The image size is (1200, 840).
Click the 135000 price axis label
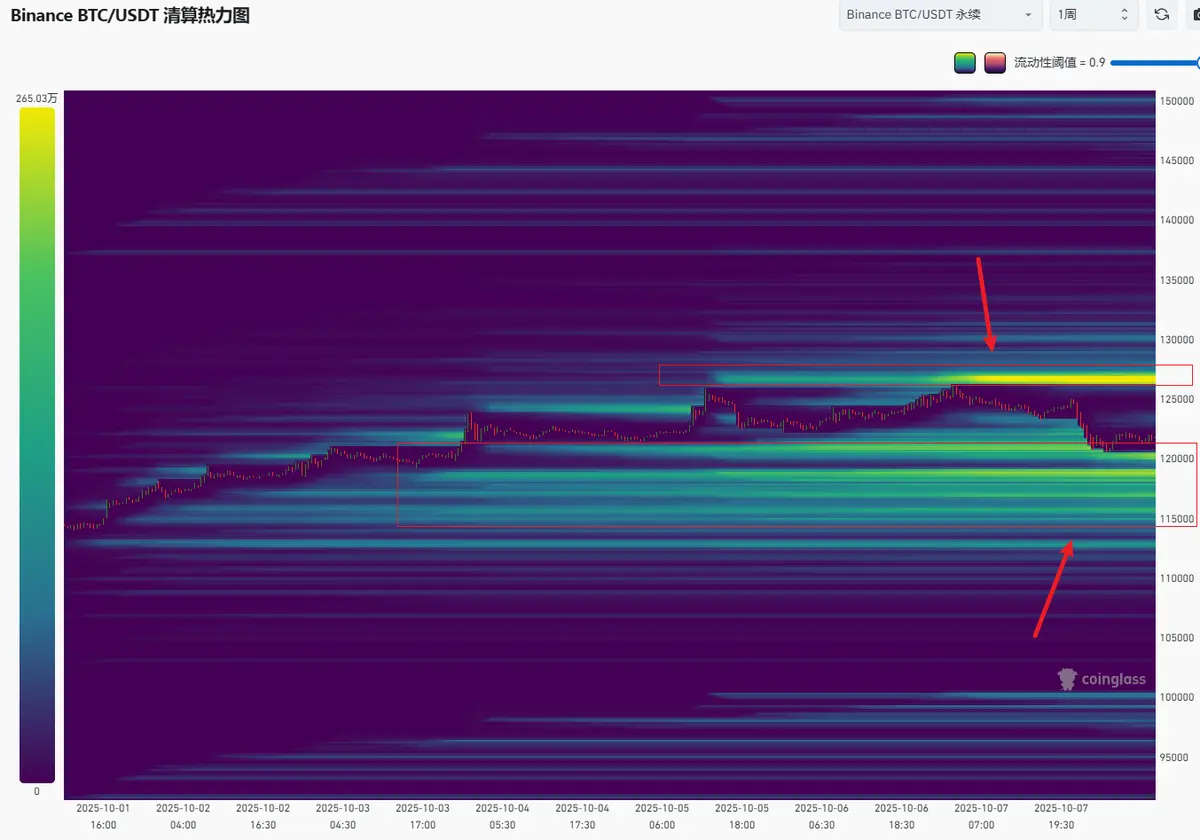[x=1177, y=280]
